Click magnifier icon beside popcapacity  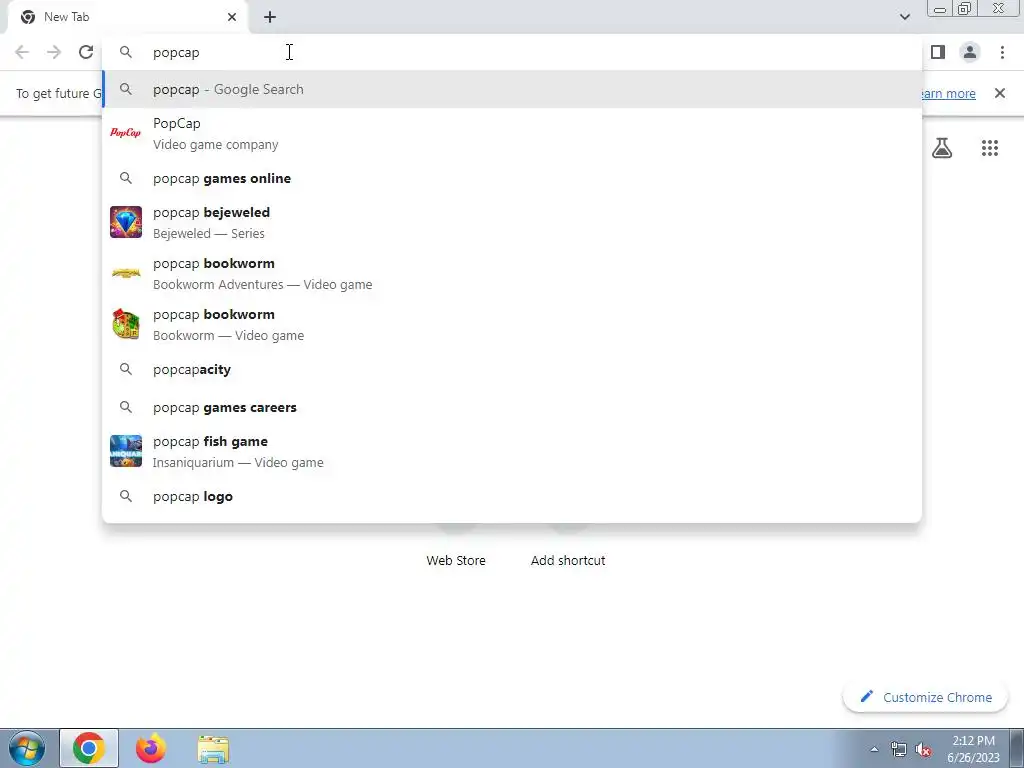[125, 369]
